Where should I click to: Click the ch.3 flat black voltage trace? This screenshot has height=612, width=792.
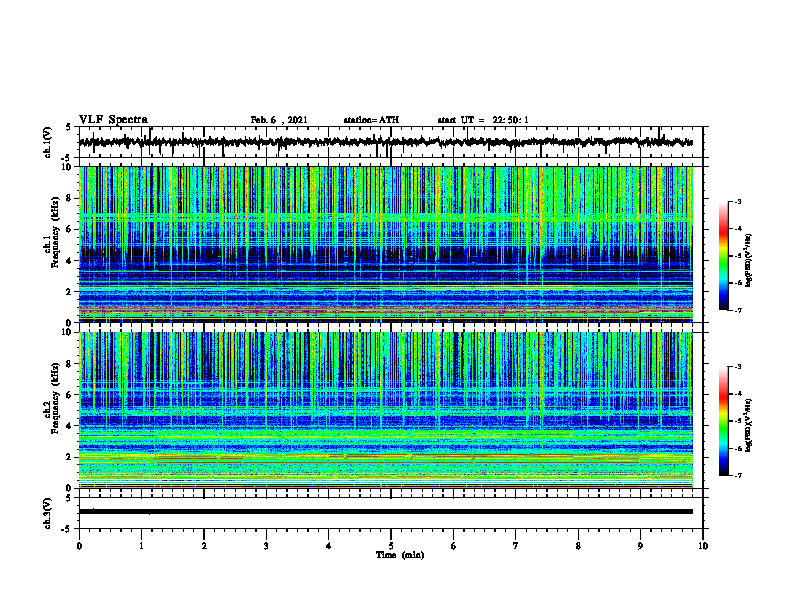(385, 512)
